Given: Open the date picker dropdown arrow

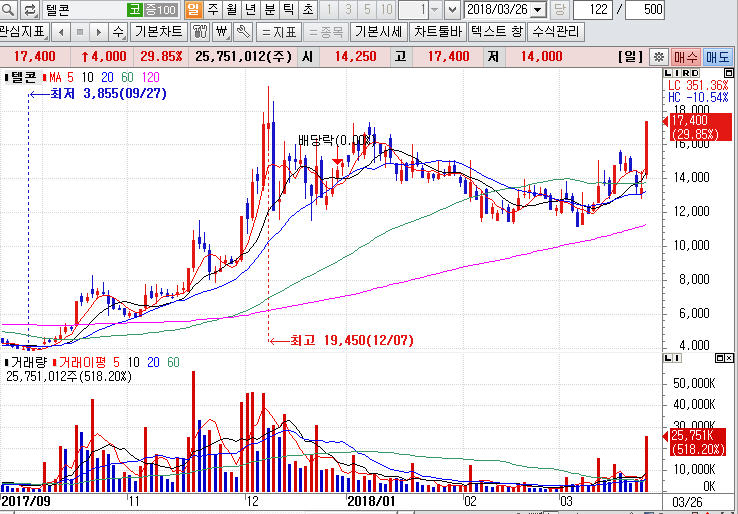Looking at the screenshot, I should pyautogui.click(x=539, y=10).
